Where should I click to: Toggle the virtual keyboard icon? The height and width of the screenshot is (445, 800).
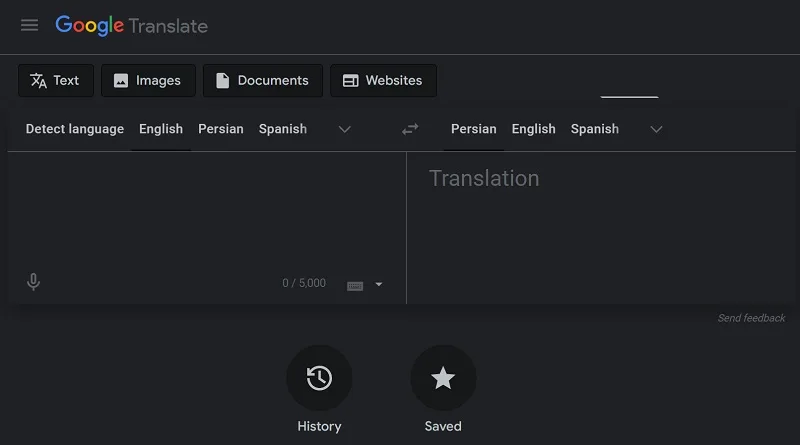355,285
